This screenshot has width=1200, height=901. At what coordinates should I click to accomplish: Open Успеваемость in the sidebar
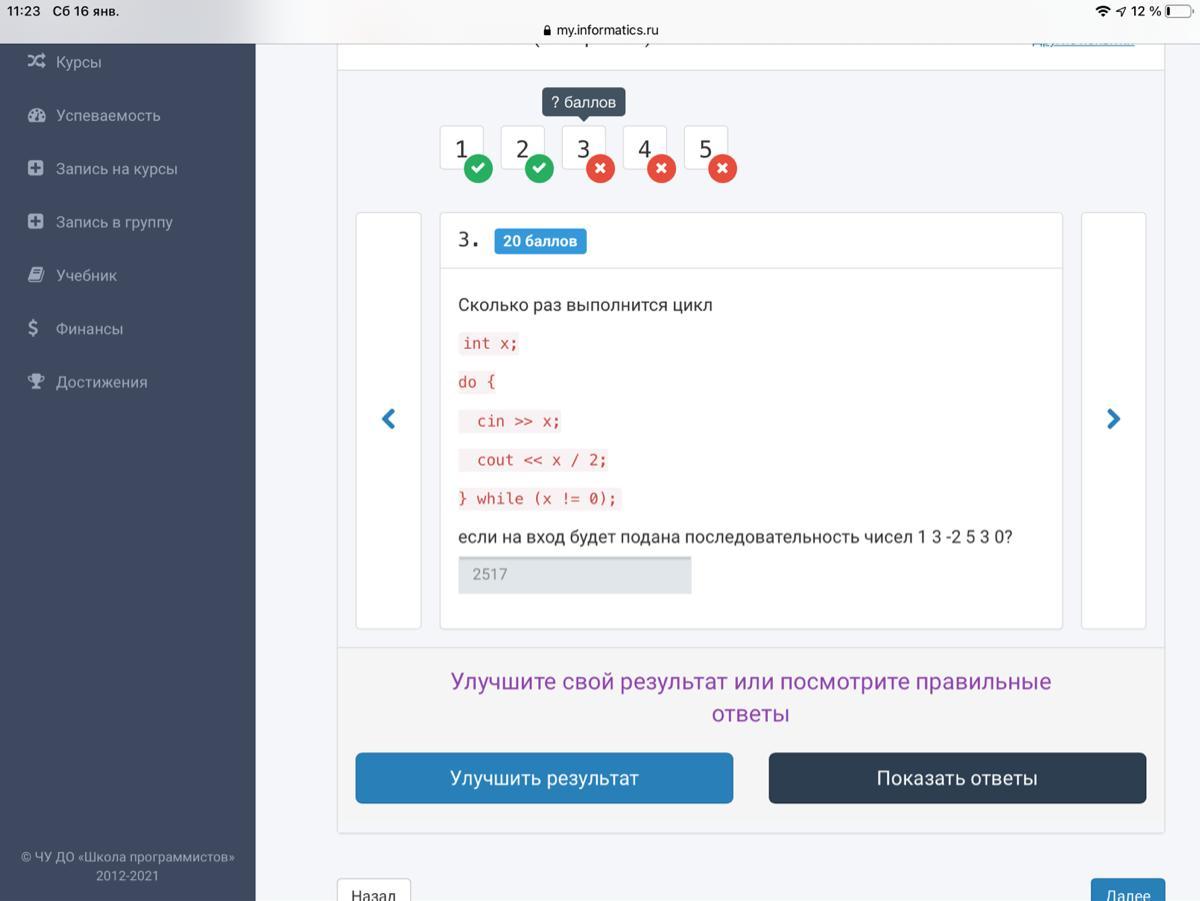(108, 115)
